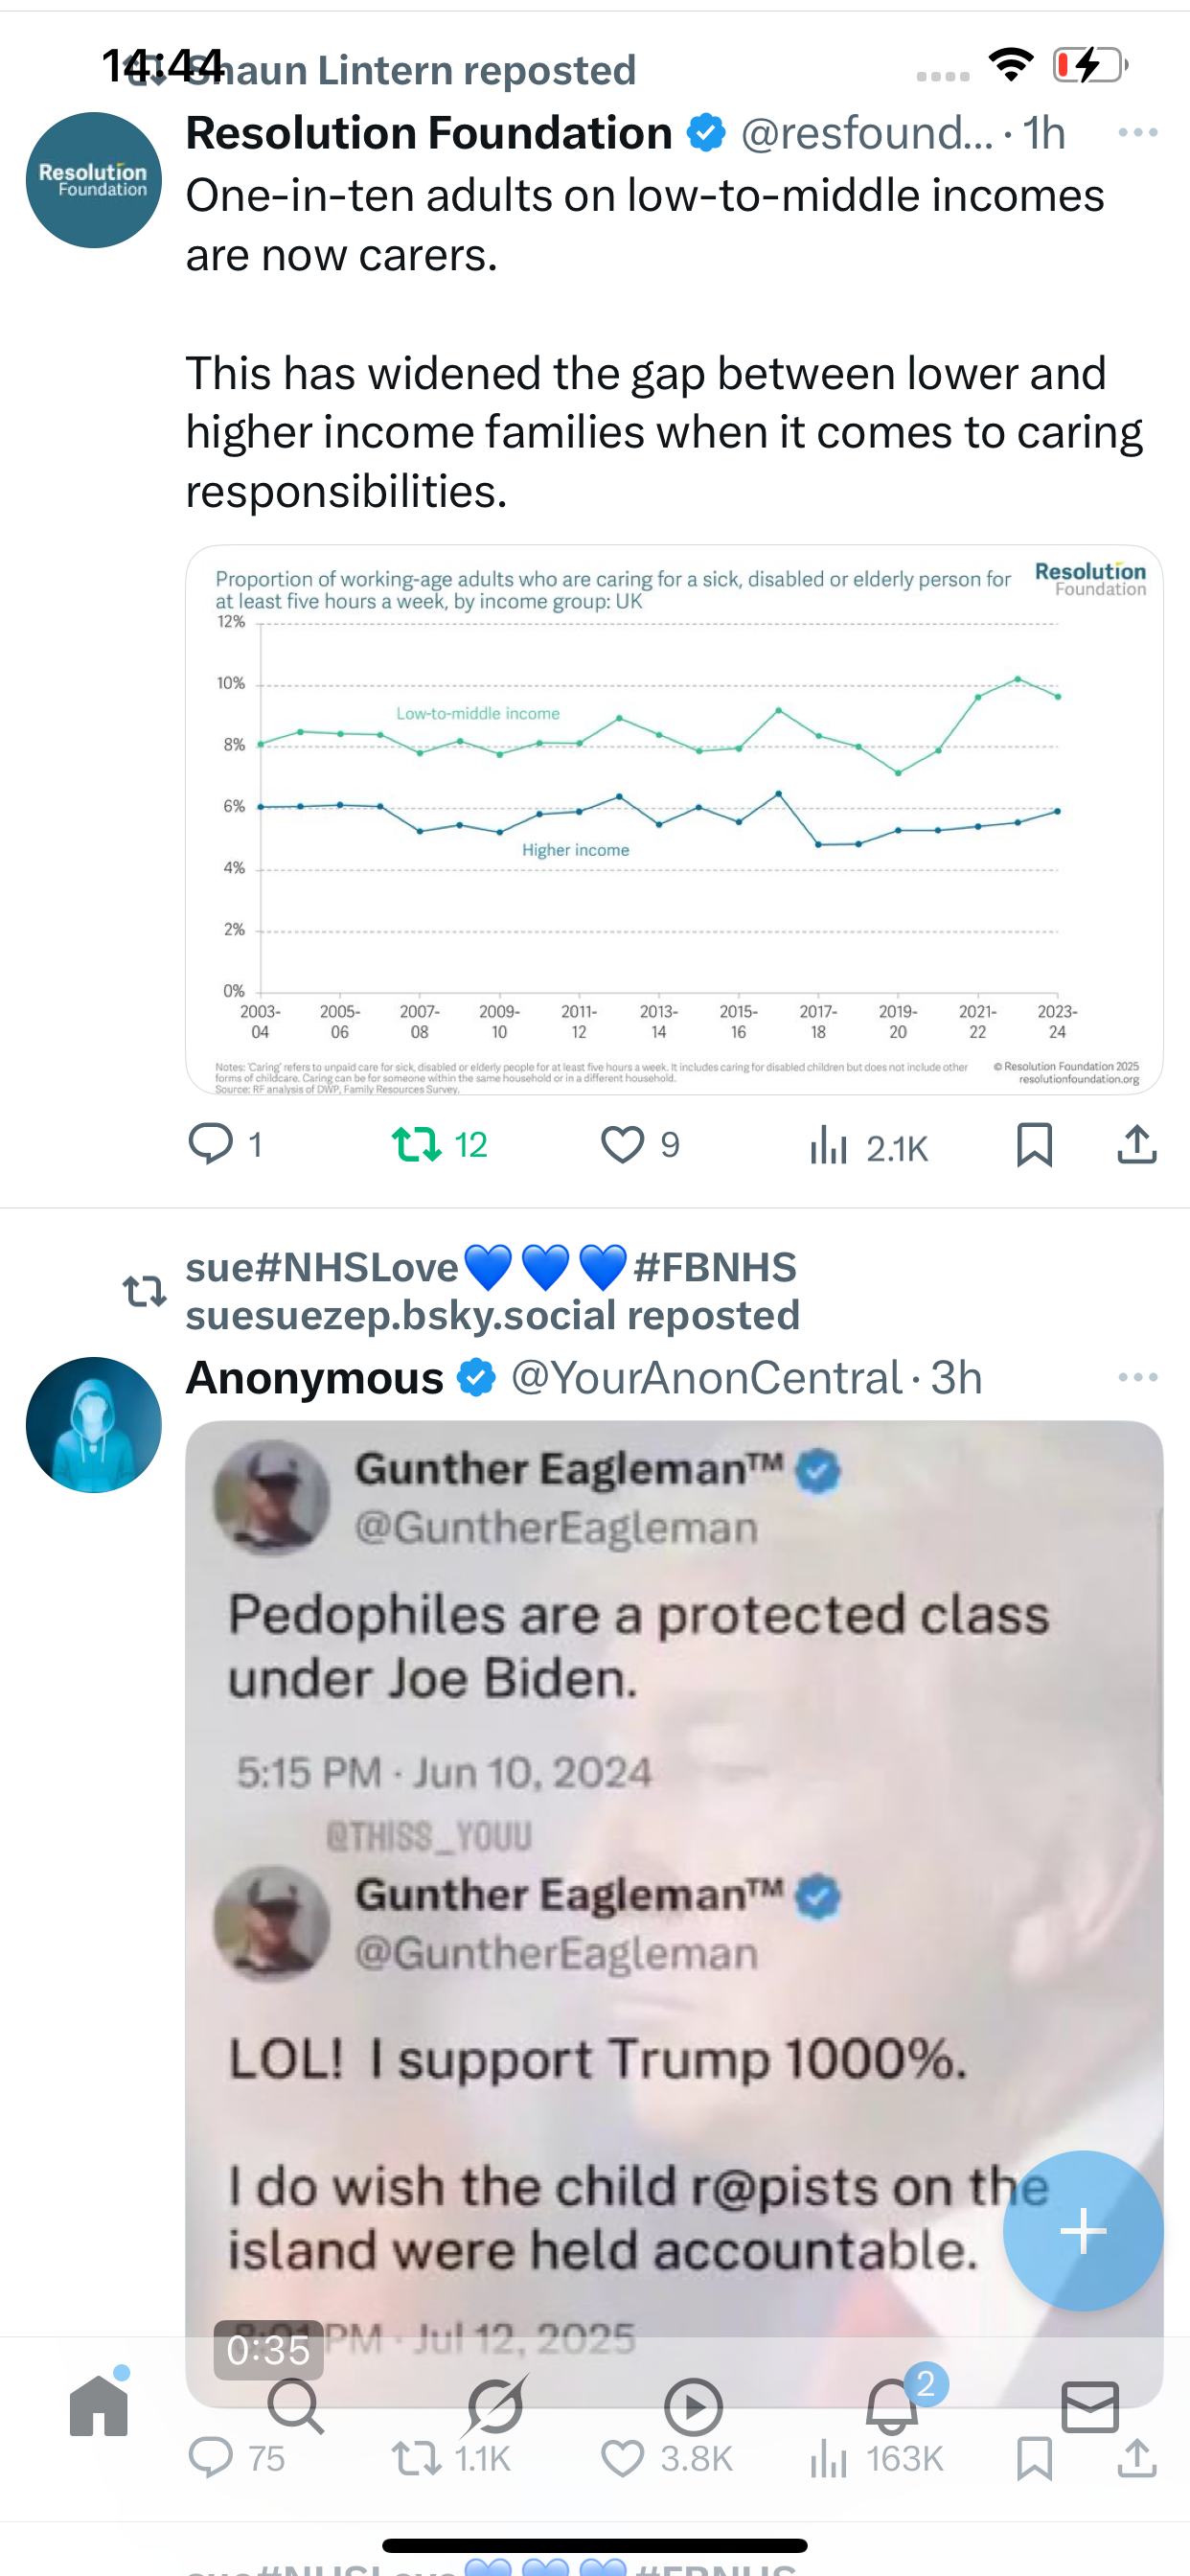Image resolution: width=1190 pixels, height=2576 pixels.
Task: Undo repost on Resolution Foundation tweet
Action: (416, 1144)
